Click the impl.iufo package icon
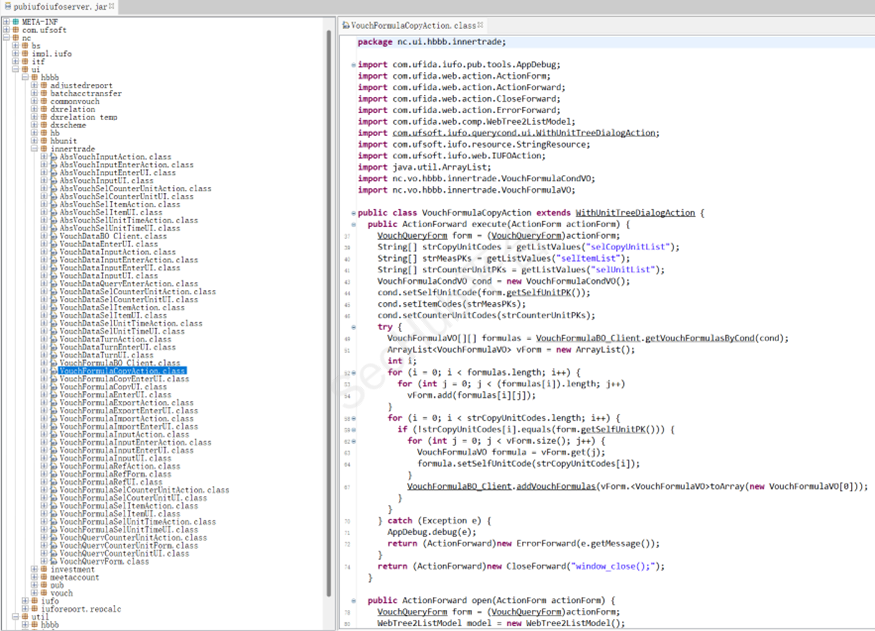The width and height of the screenshot is (875, 631). click(25, 54)
